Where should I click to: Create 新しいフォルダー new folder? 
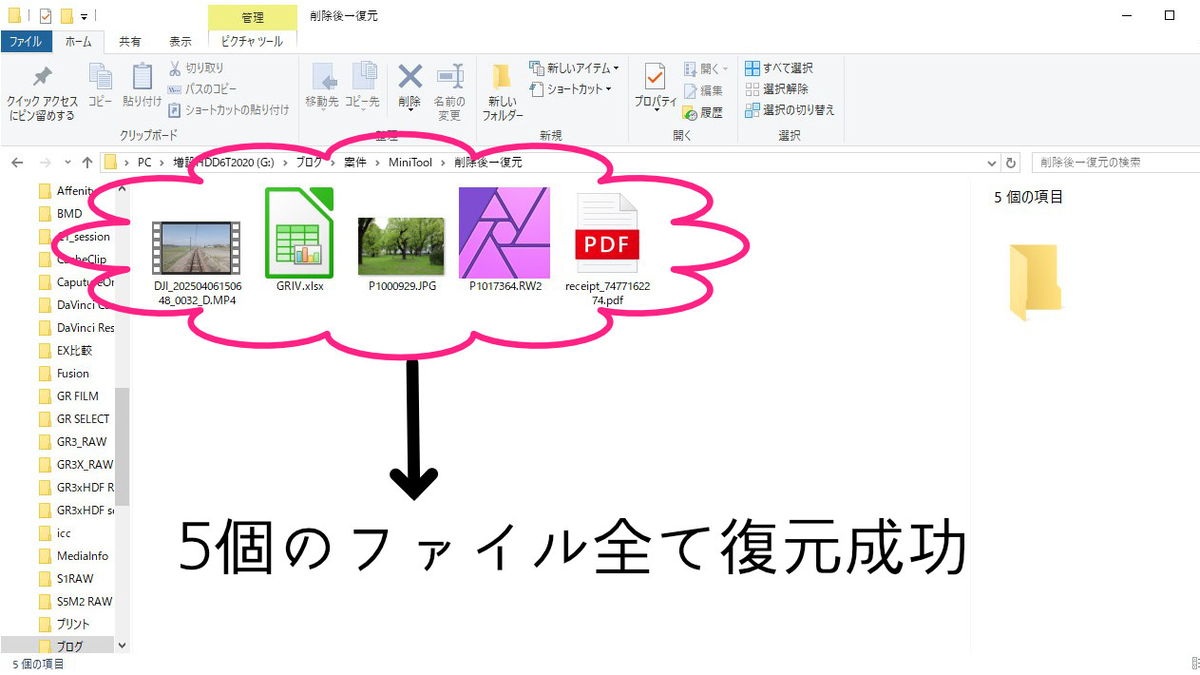503,92
